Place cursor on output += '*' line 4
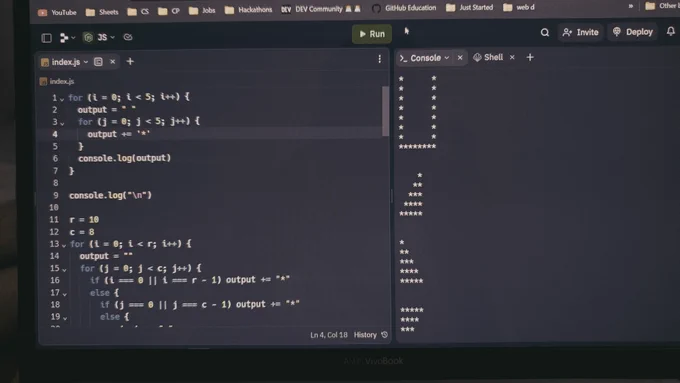Viewport: 680px width, 383px height. pyautogui.click(x=118, y=134)
